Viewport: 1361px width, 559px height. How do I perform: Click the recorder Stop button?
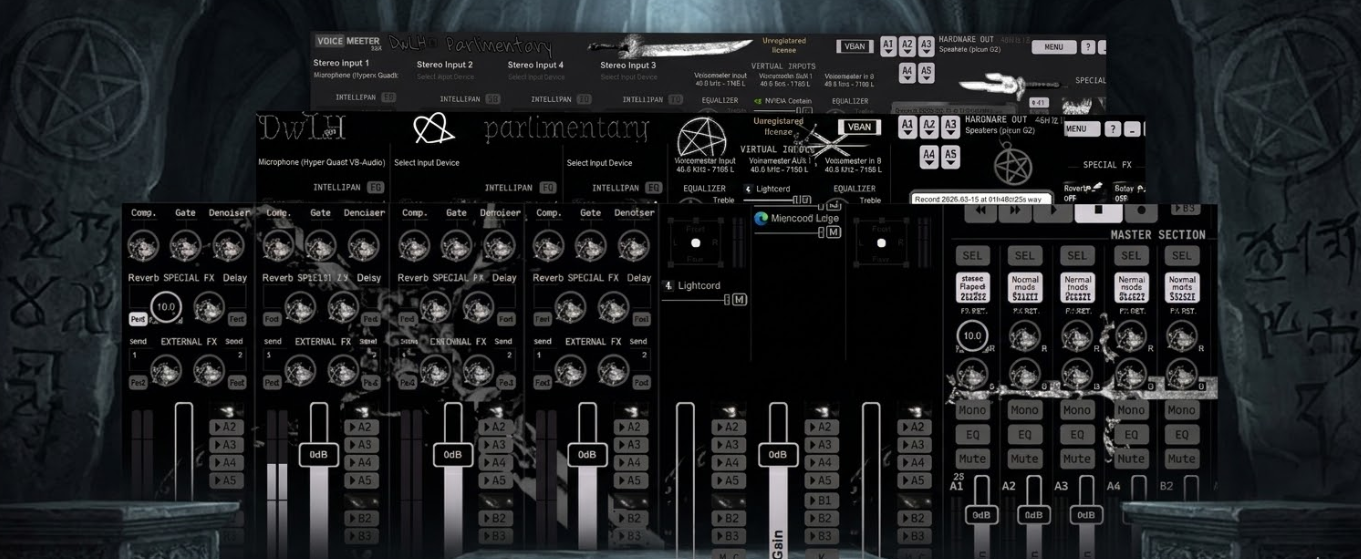point(1098,211)
